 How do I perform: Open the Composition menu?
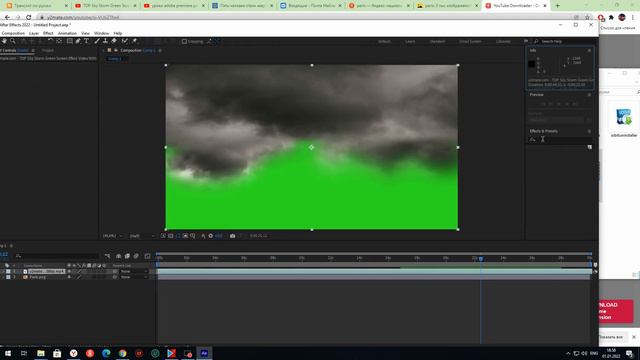pyautogui.click(x=13, y=33)
